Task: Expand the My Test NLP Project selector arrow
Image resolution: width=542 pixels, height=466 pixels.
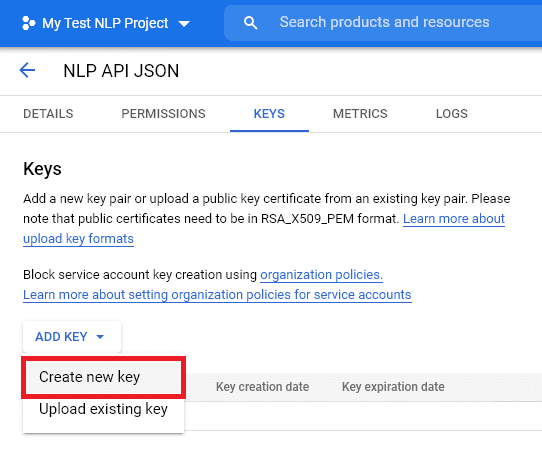Action: point(184,24)
